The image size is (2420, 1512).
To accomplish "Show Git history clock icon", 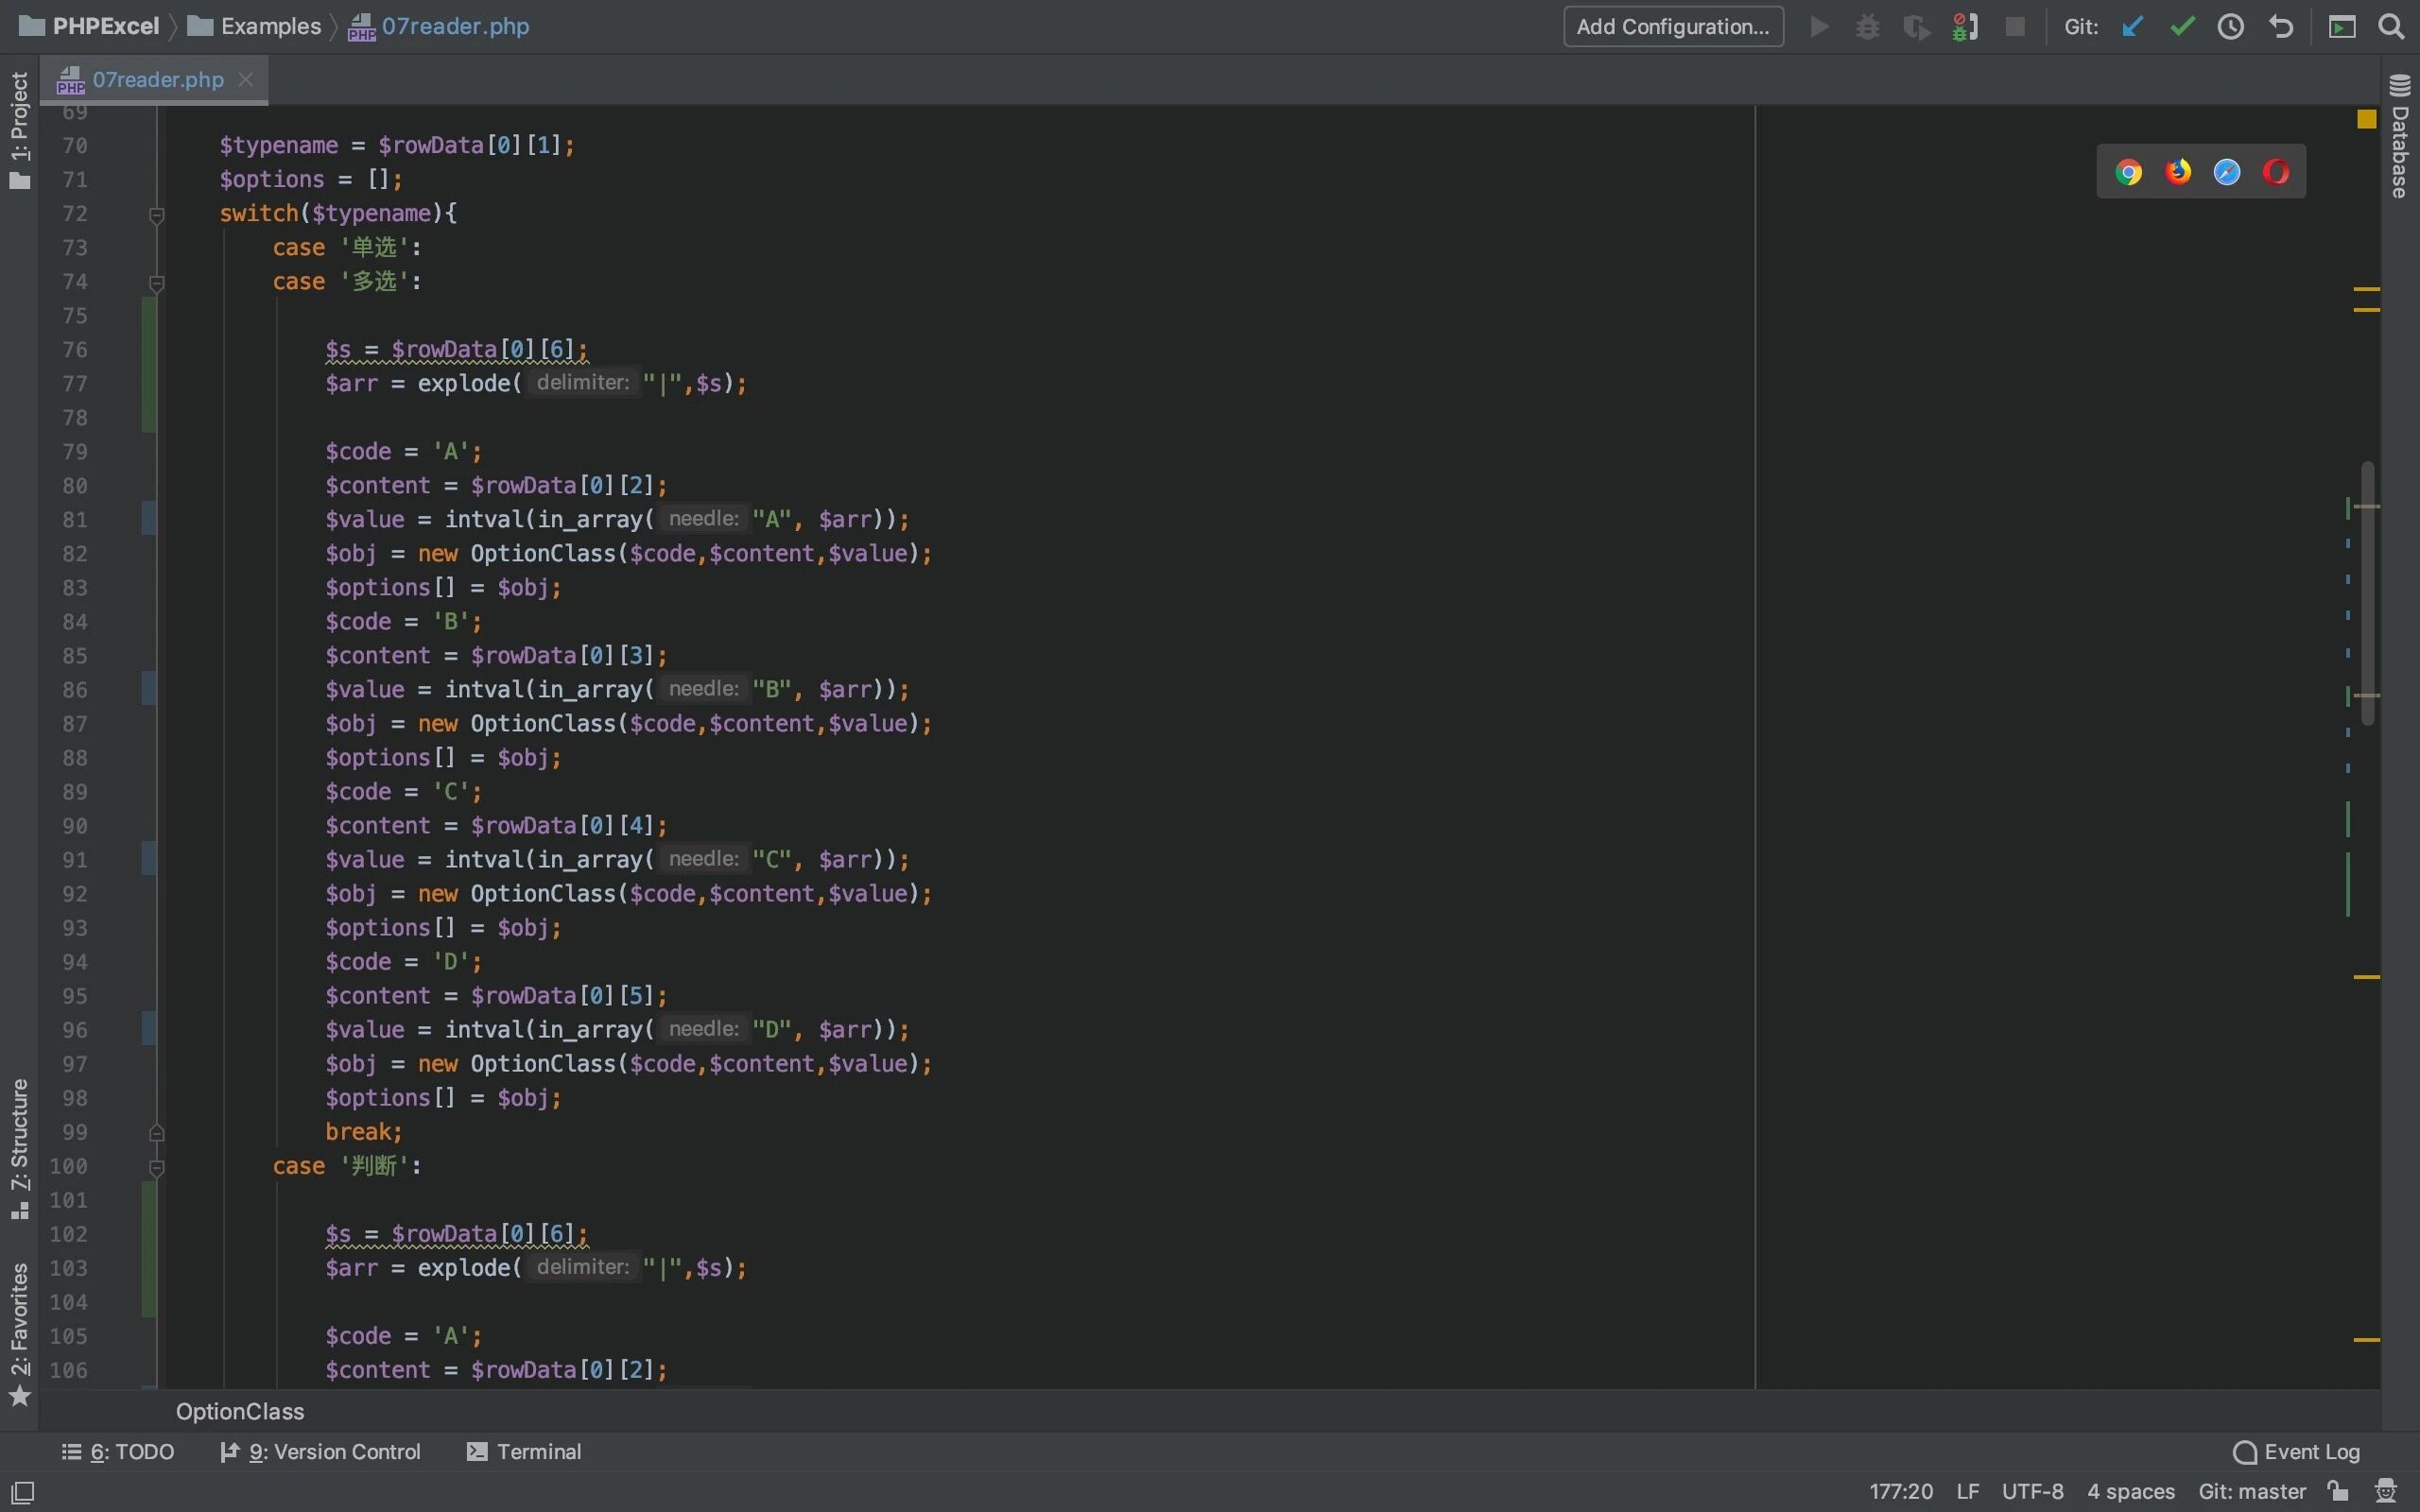I will click(x=2231, y=27).
